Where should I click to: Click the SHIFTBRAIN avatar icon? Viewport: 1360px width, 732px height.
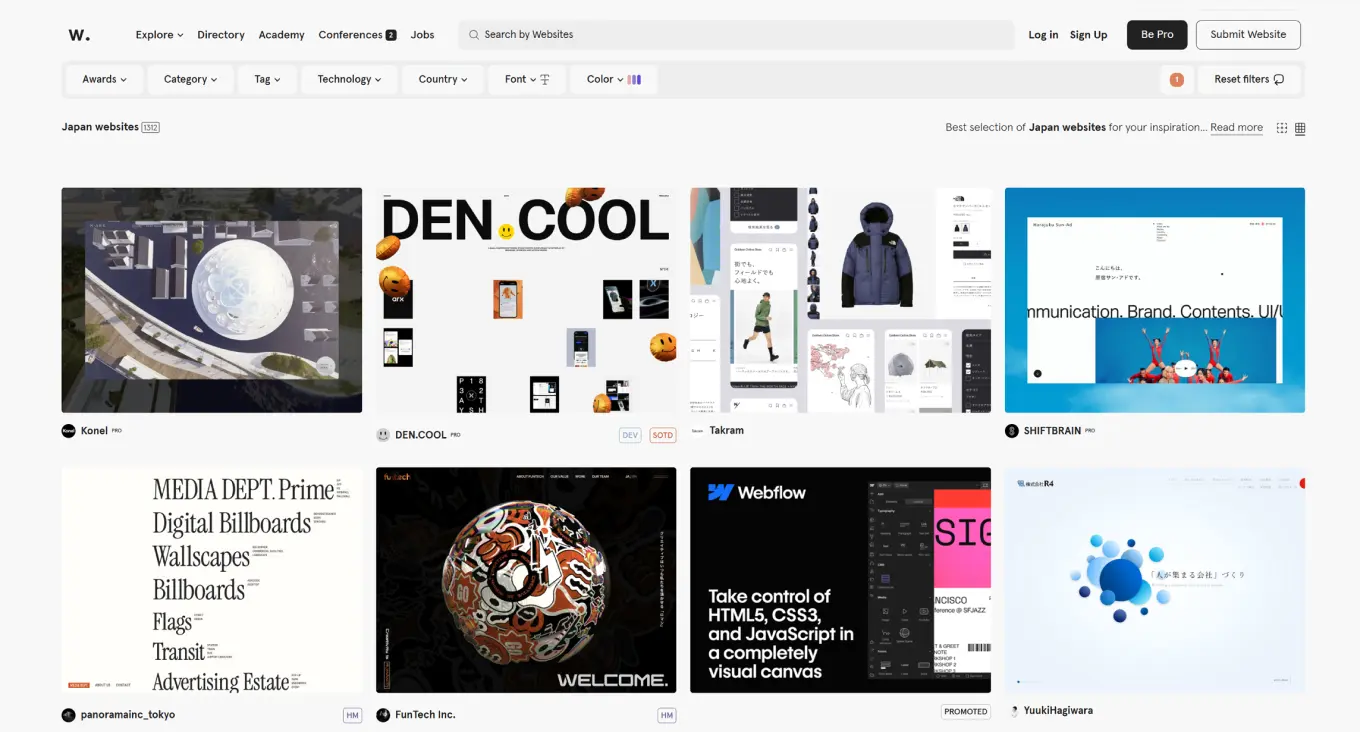coord(1012,431)
